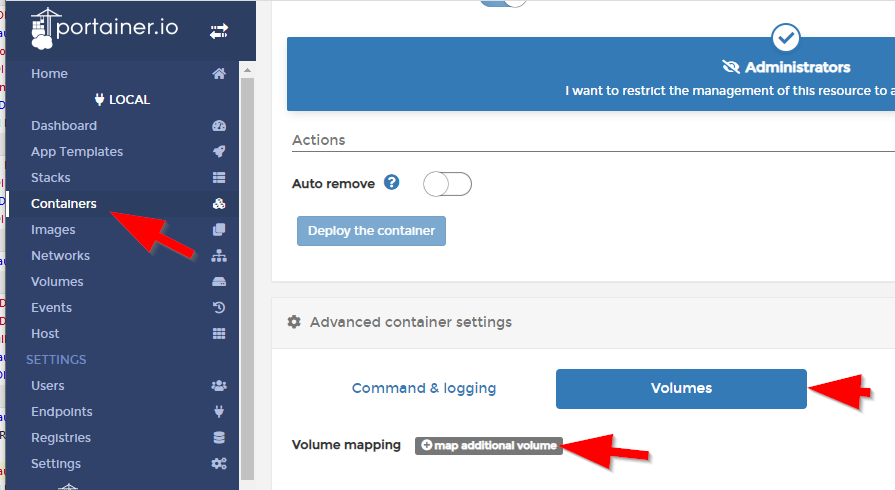Viewport: 895px width, 490px height.
Task: Open the Command & logging tab
Action: point(424,388)
